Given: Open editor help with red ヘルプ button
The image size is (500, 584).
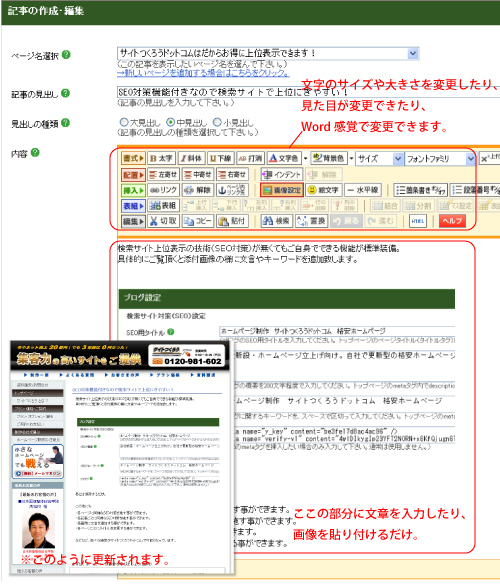Looking at the screenshot, I should click(x=452, y=221).
